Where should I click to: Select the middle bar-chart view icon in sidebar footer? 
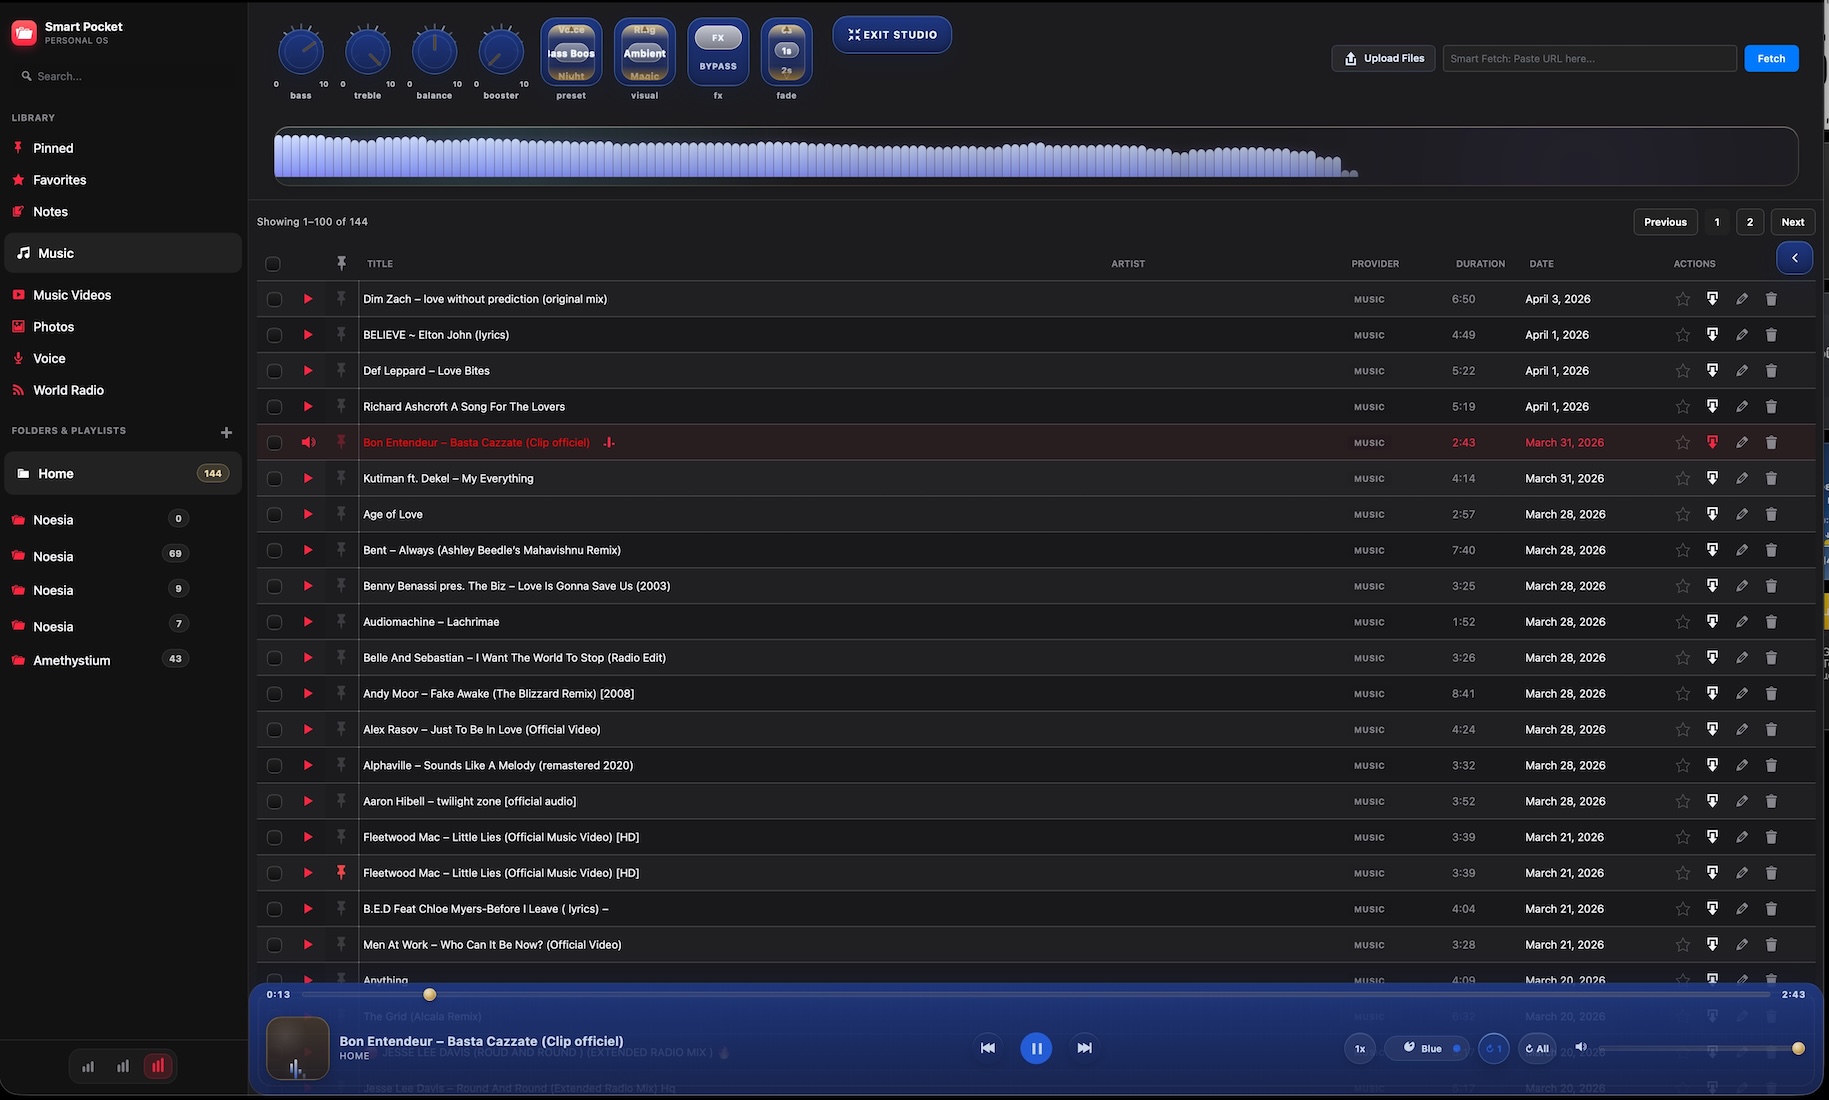123,1066
